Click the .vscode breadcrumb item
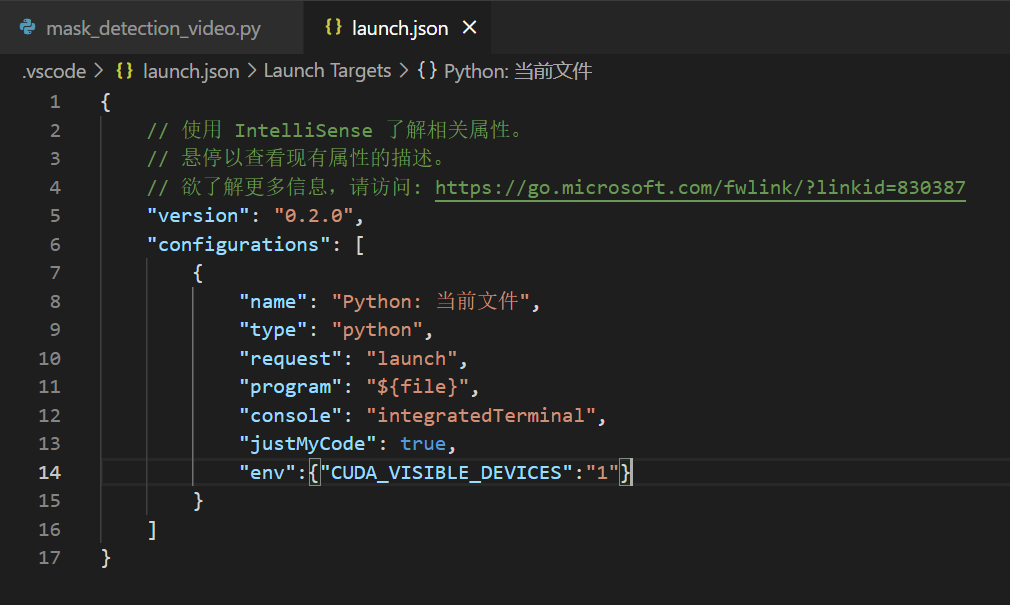The height and width of the screenshot is (605, 1010). coord(53,70)
